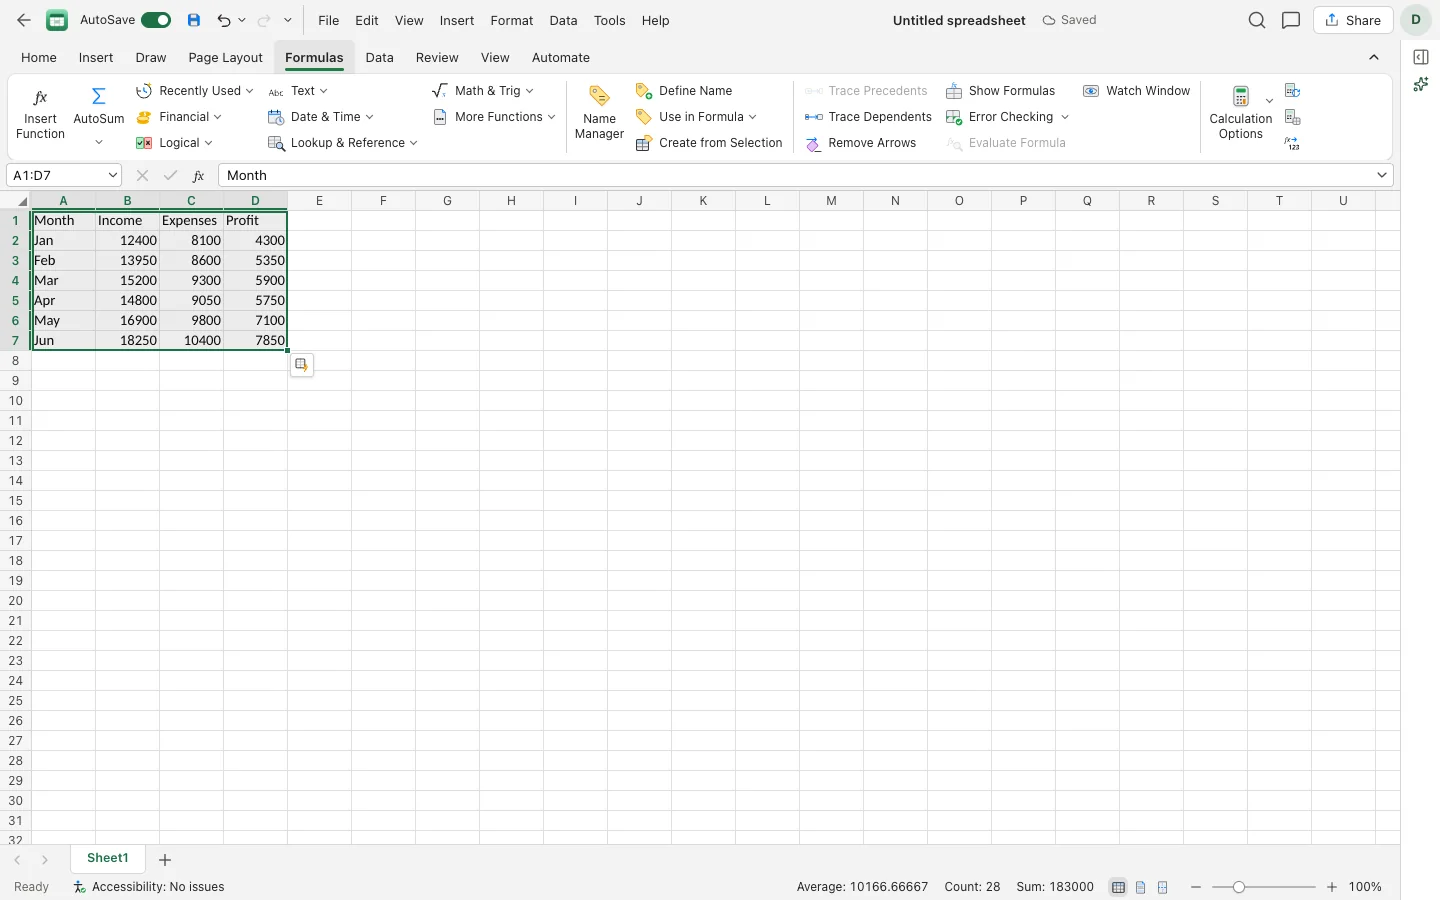The height and width of the screenshot is (900, 1440).
Task: Open the Data ribbon tab
Action: pos(379,57)
